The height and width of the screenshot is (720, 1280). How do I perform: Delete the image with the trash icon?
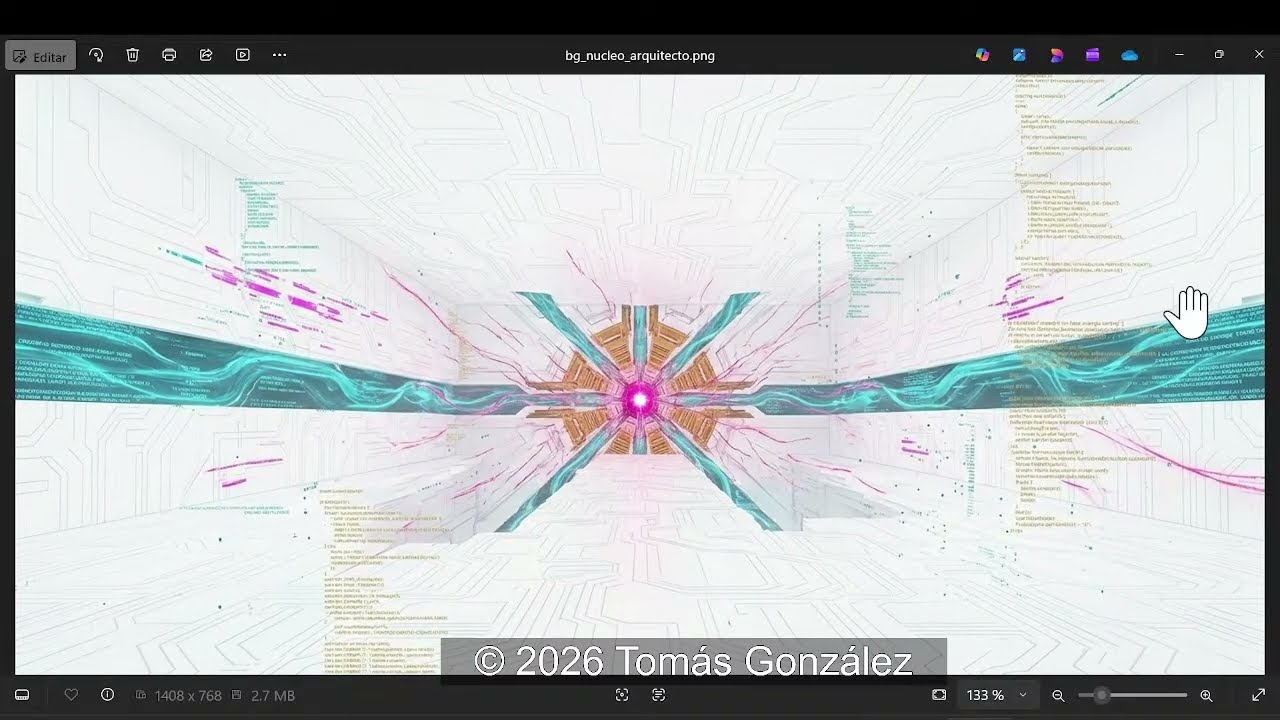tap(133, 55)
